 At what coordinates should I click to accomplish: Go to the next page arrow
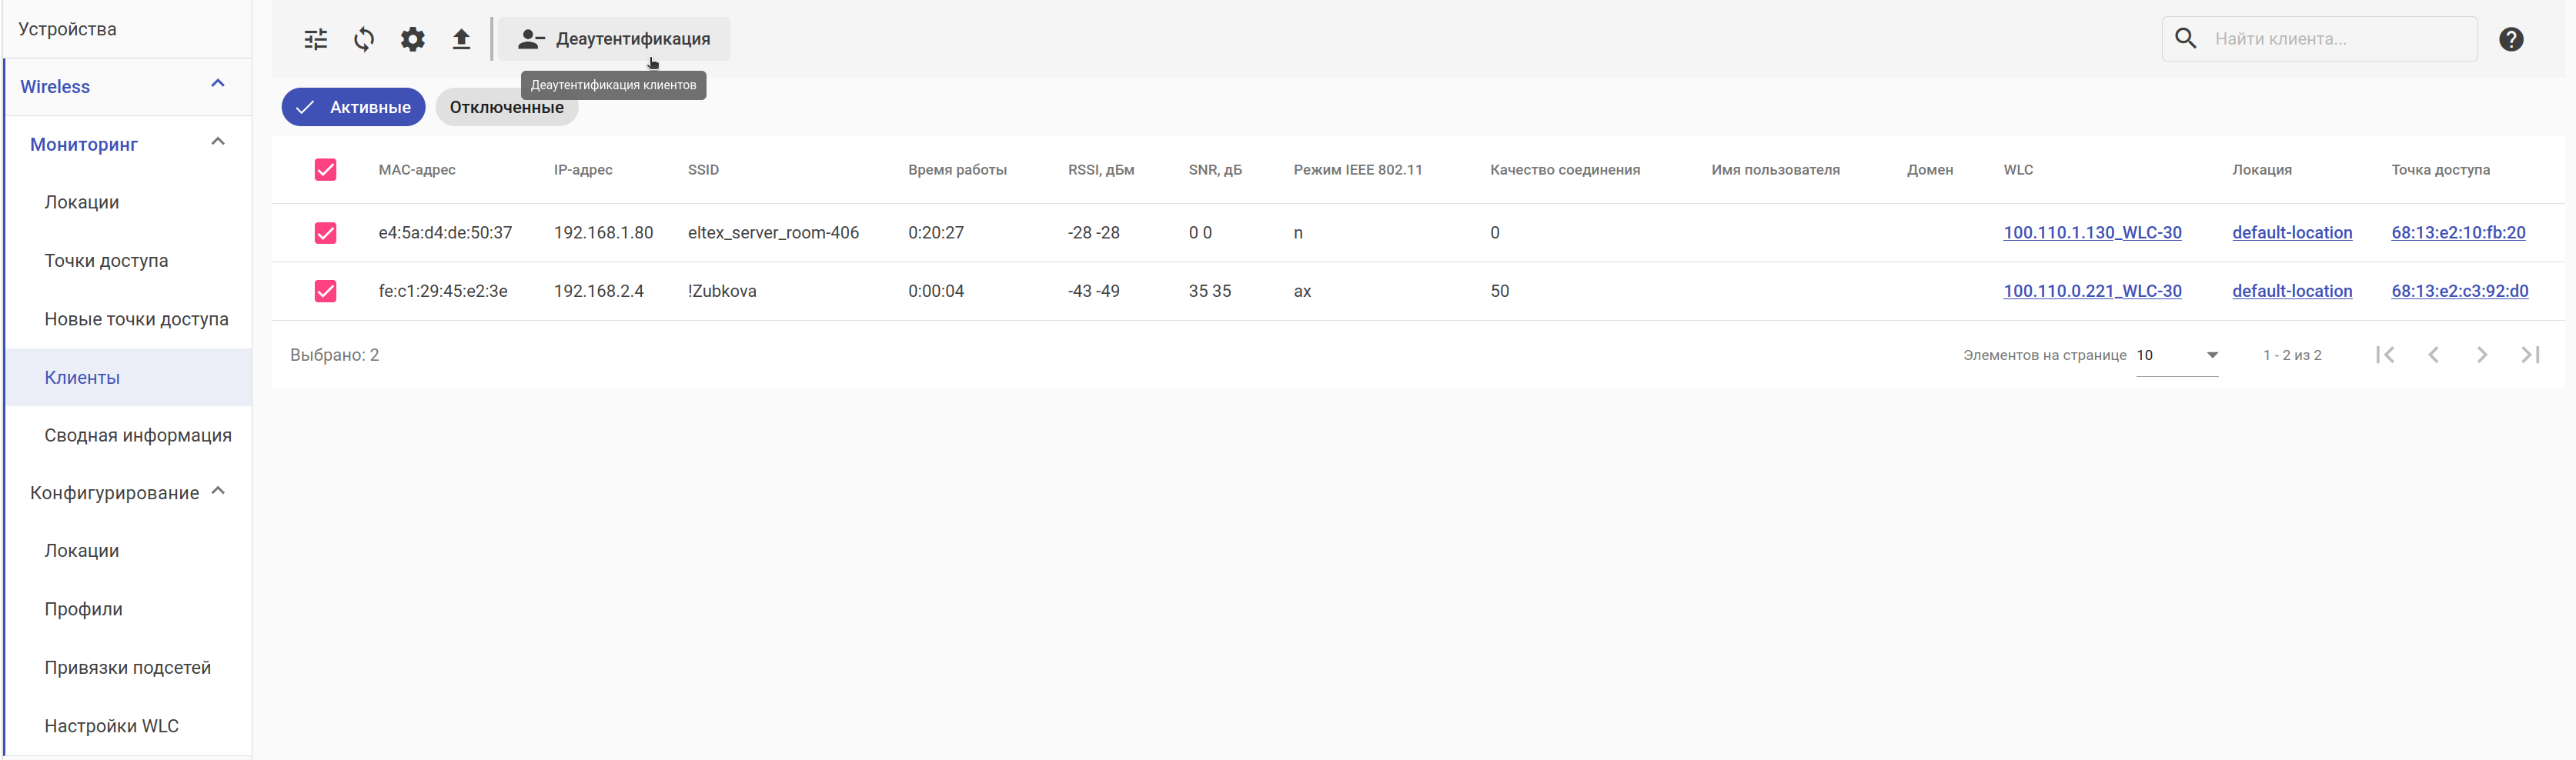pos(2481,355)
